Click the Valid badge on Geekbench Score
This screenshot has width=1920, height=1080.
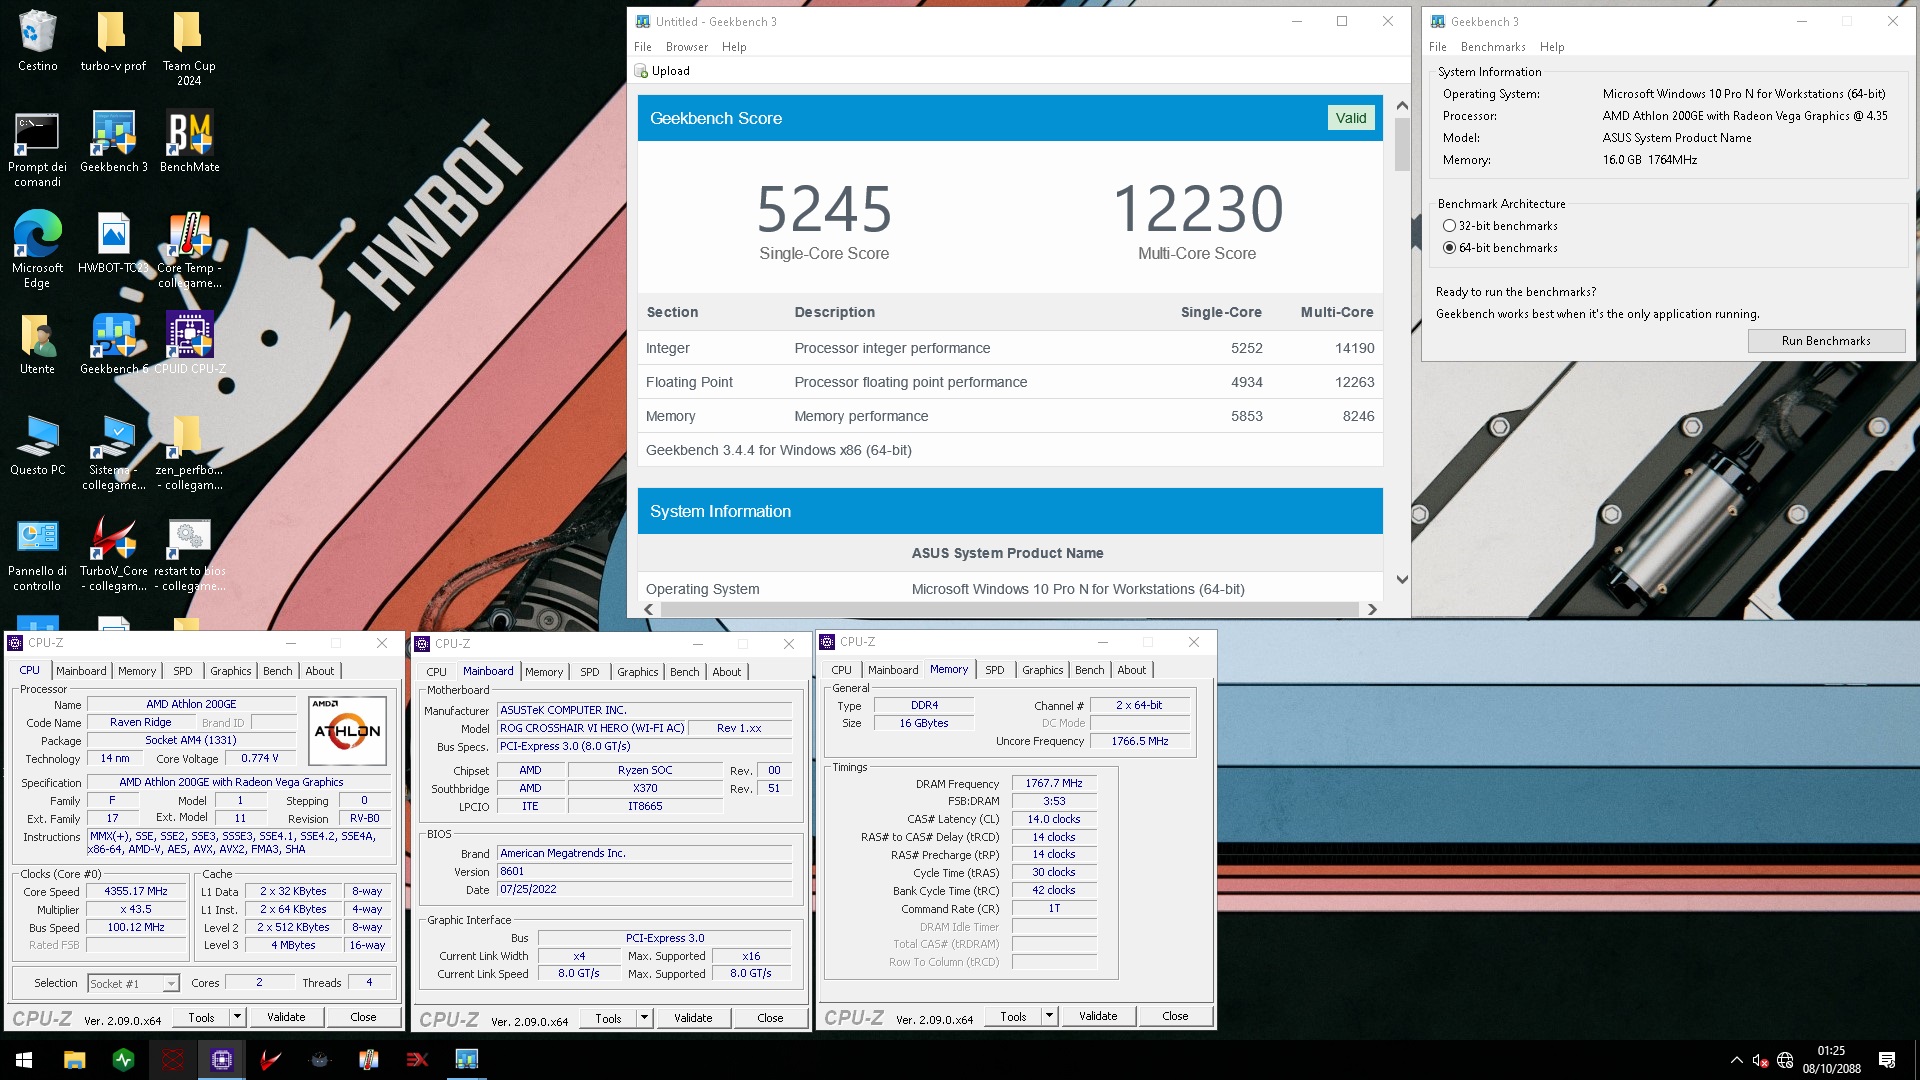coord(1351,118)
